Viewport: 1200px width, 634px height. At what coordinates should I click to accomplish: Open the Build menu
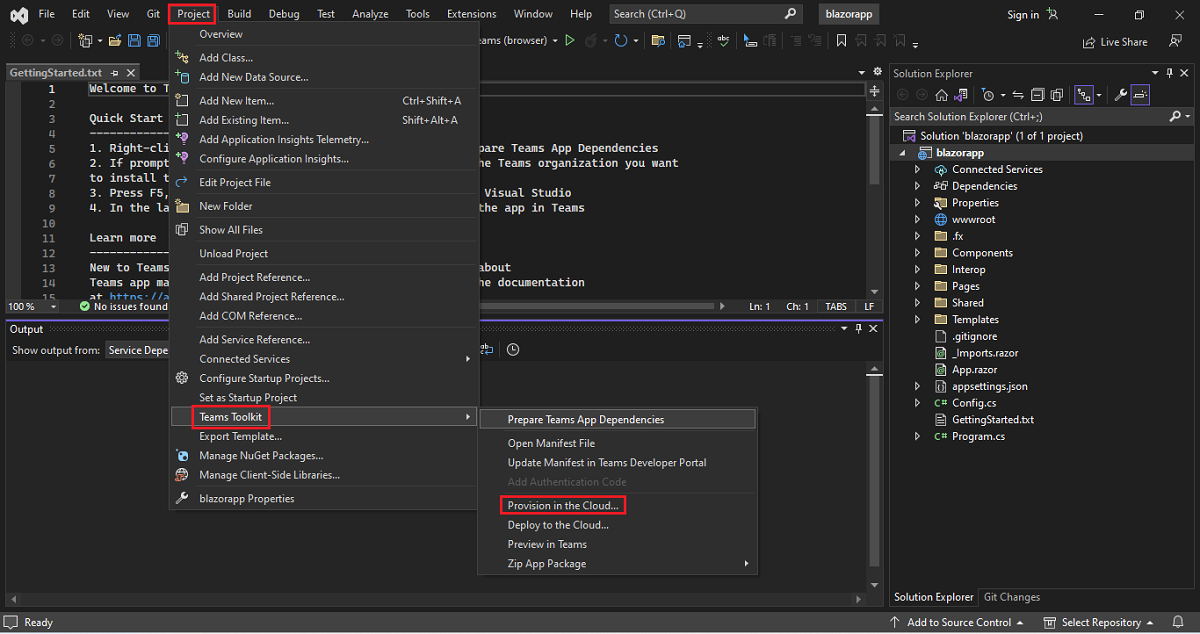tap(239, 14)
